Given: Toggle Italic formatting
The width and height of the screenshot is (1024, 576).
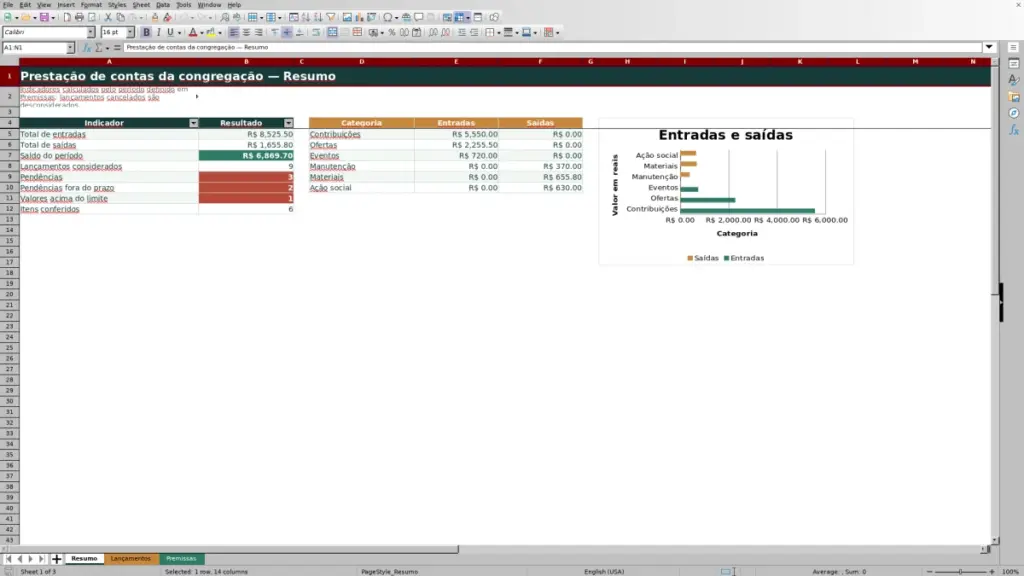Looking at the screenshot, I should coord(158,33).
